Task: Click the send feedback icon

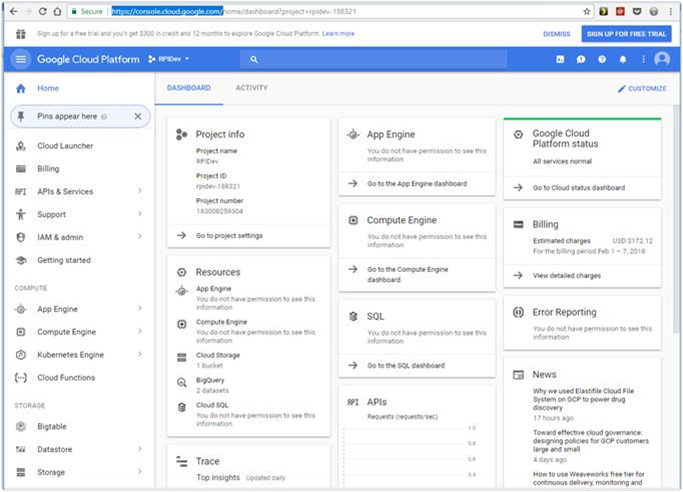Action: coord(581,59)
